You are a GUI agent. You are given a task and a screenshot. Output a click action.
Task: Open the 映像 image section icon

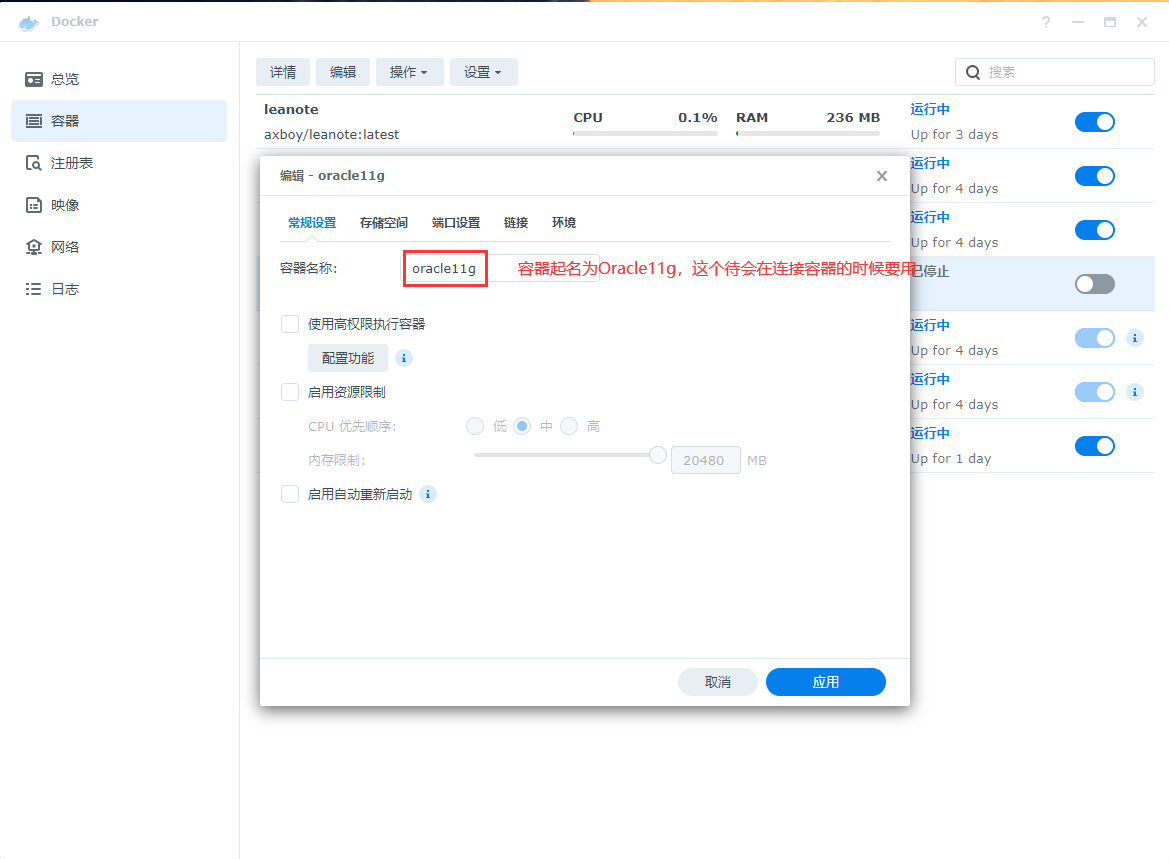[x=34, y=205]
